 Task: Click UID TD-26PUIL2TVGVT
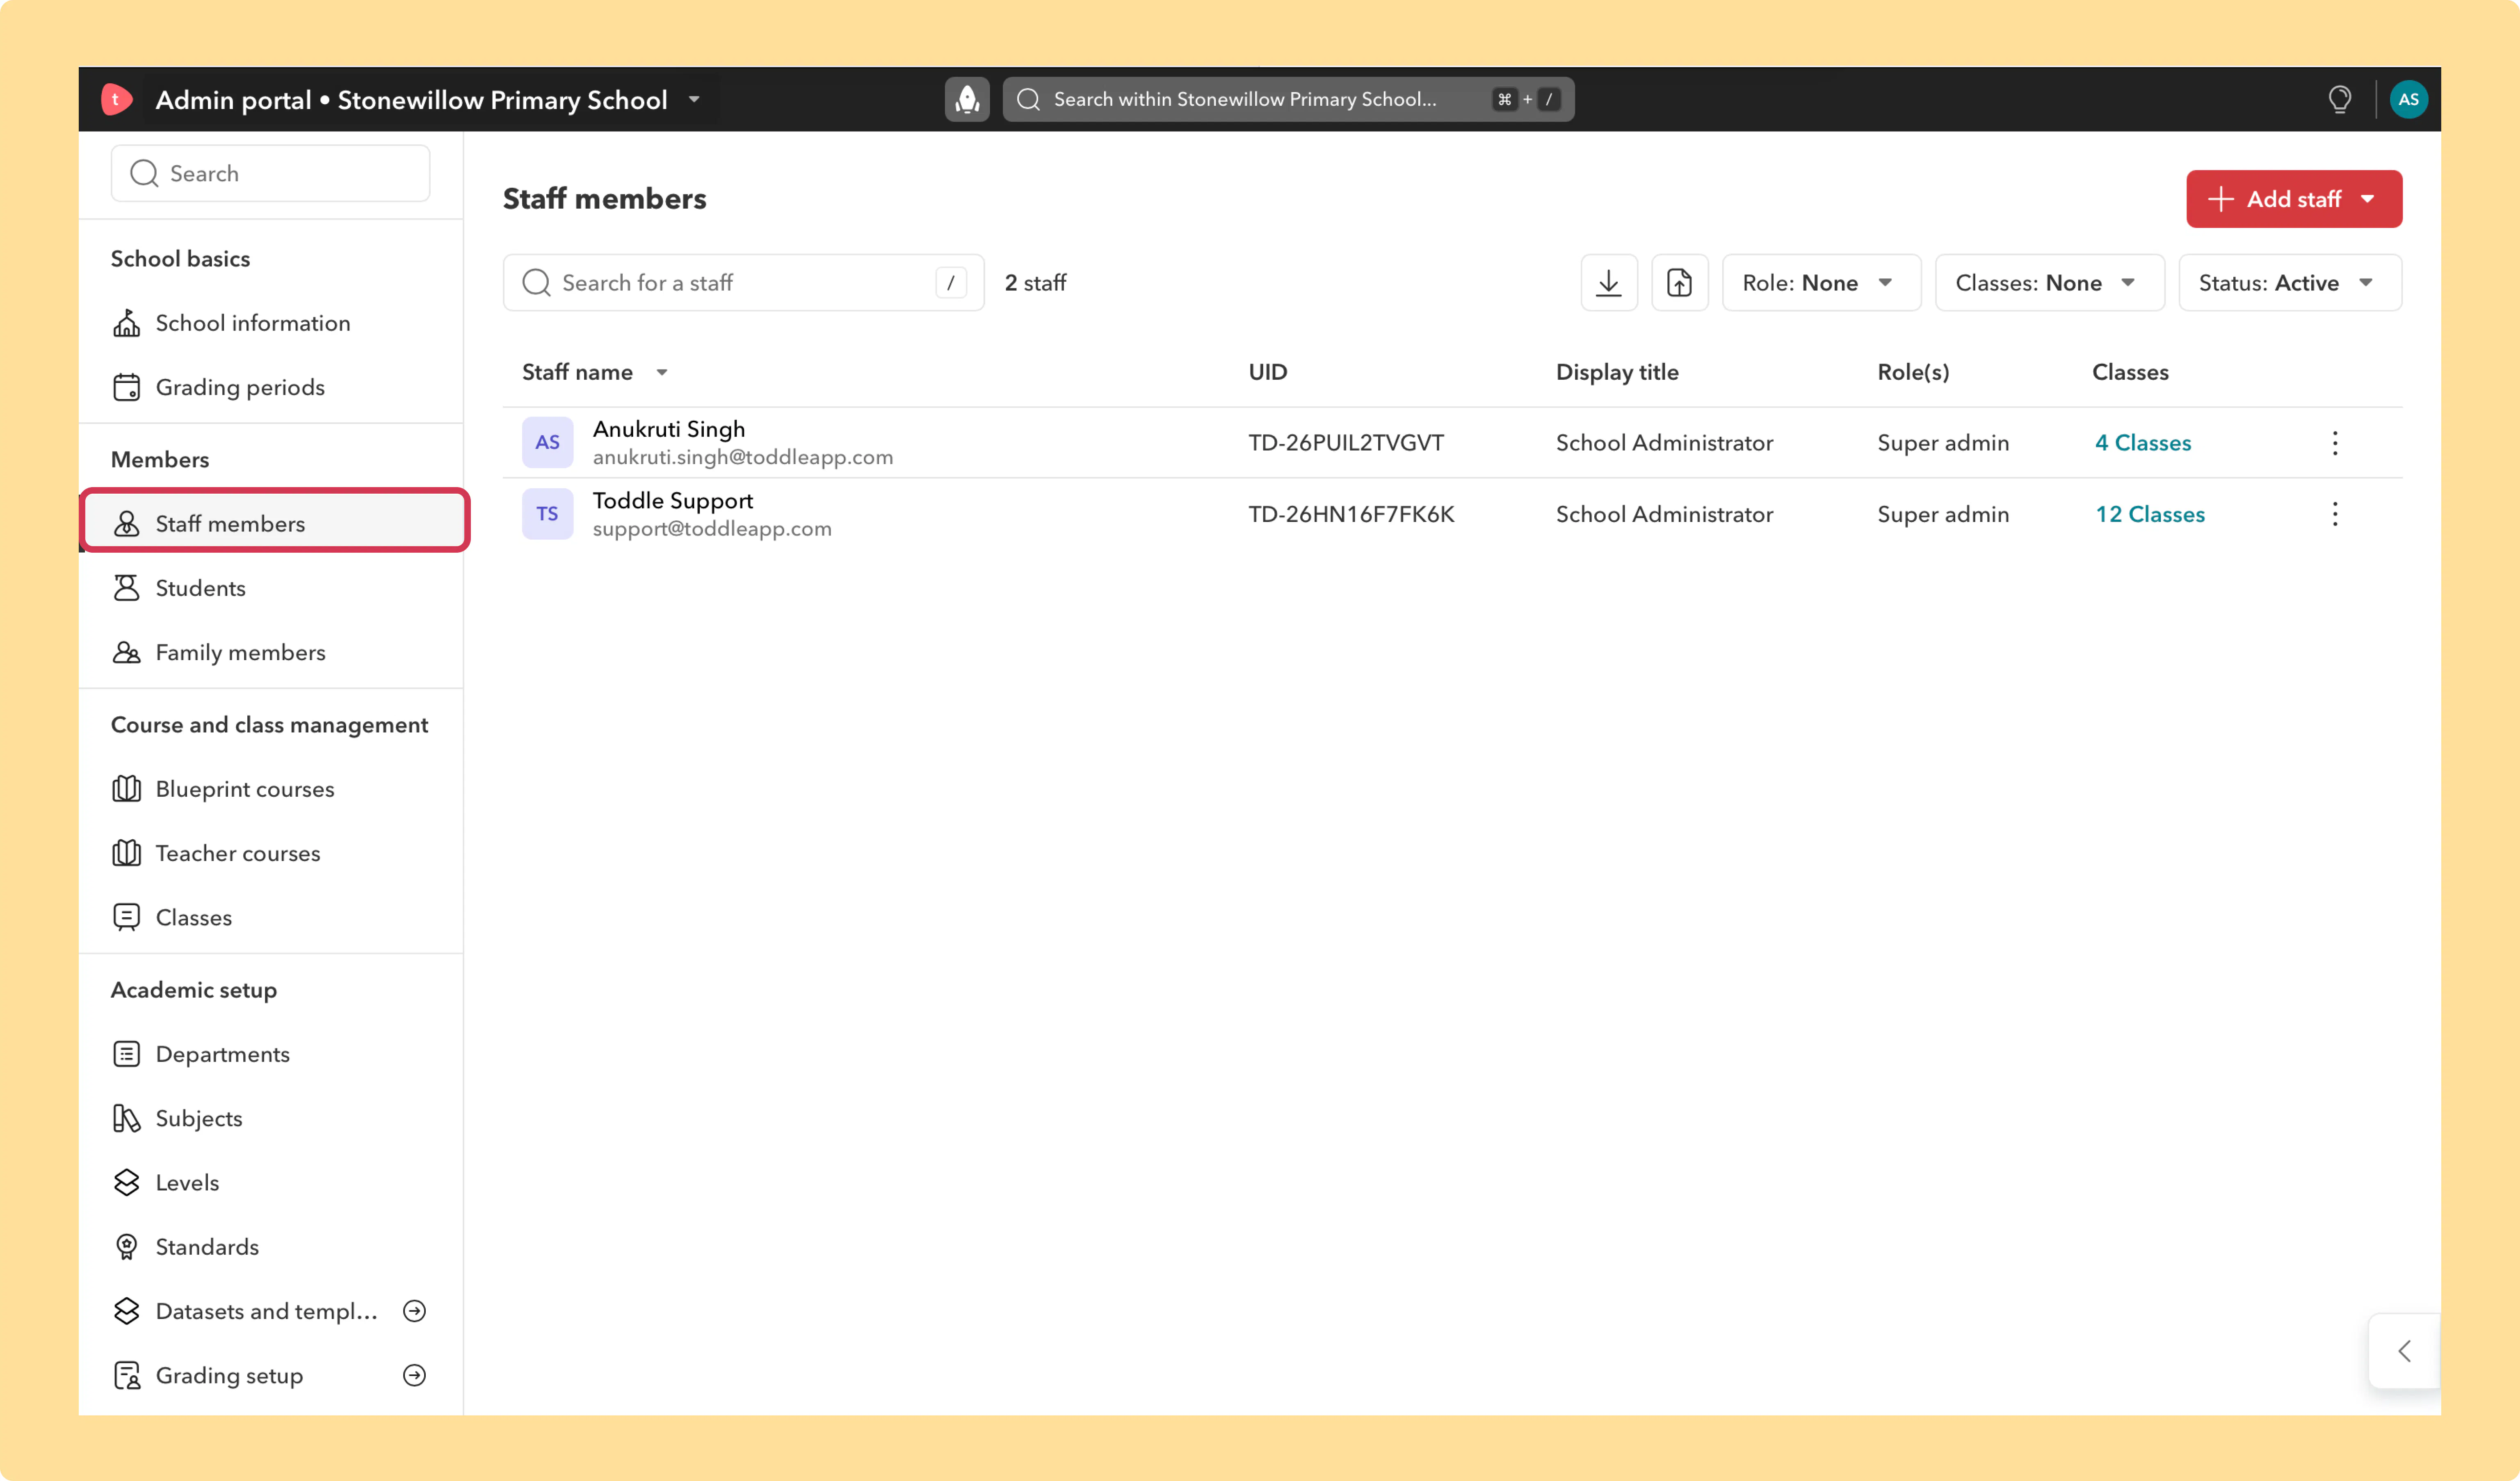[x=1346, y=443]
